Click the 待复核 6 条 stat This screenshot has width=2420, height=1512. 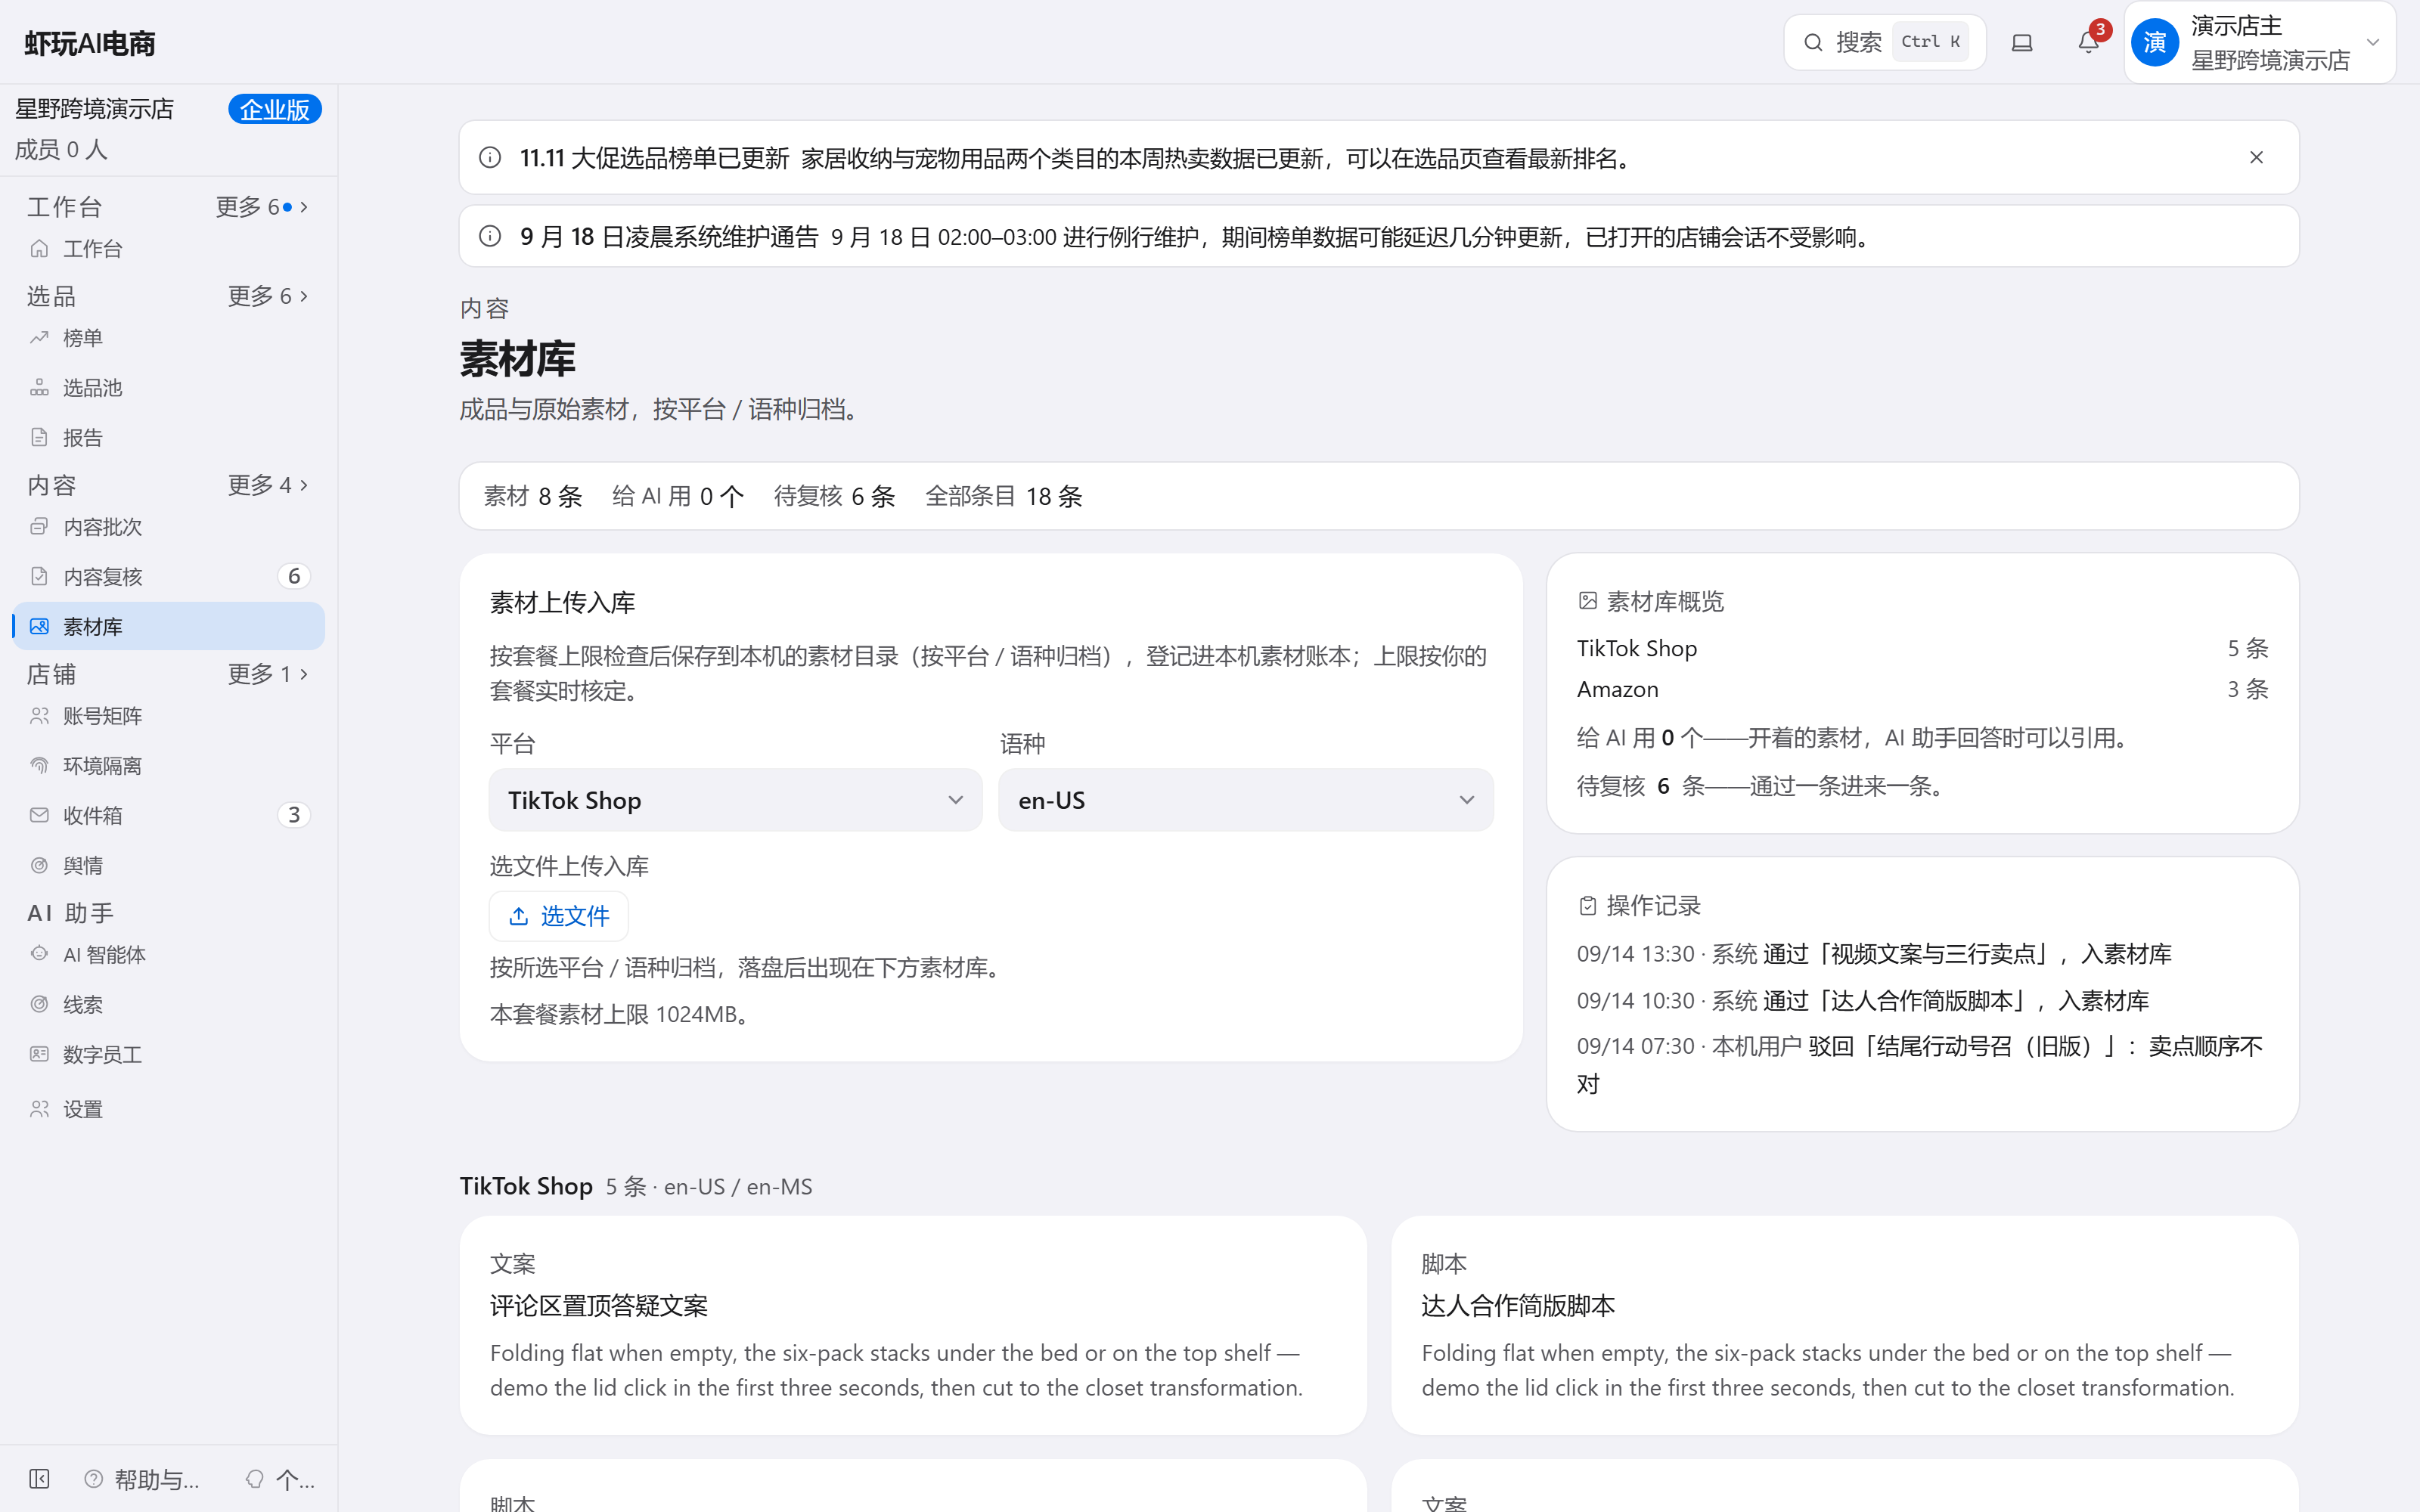click(x=834, y=497)
